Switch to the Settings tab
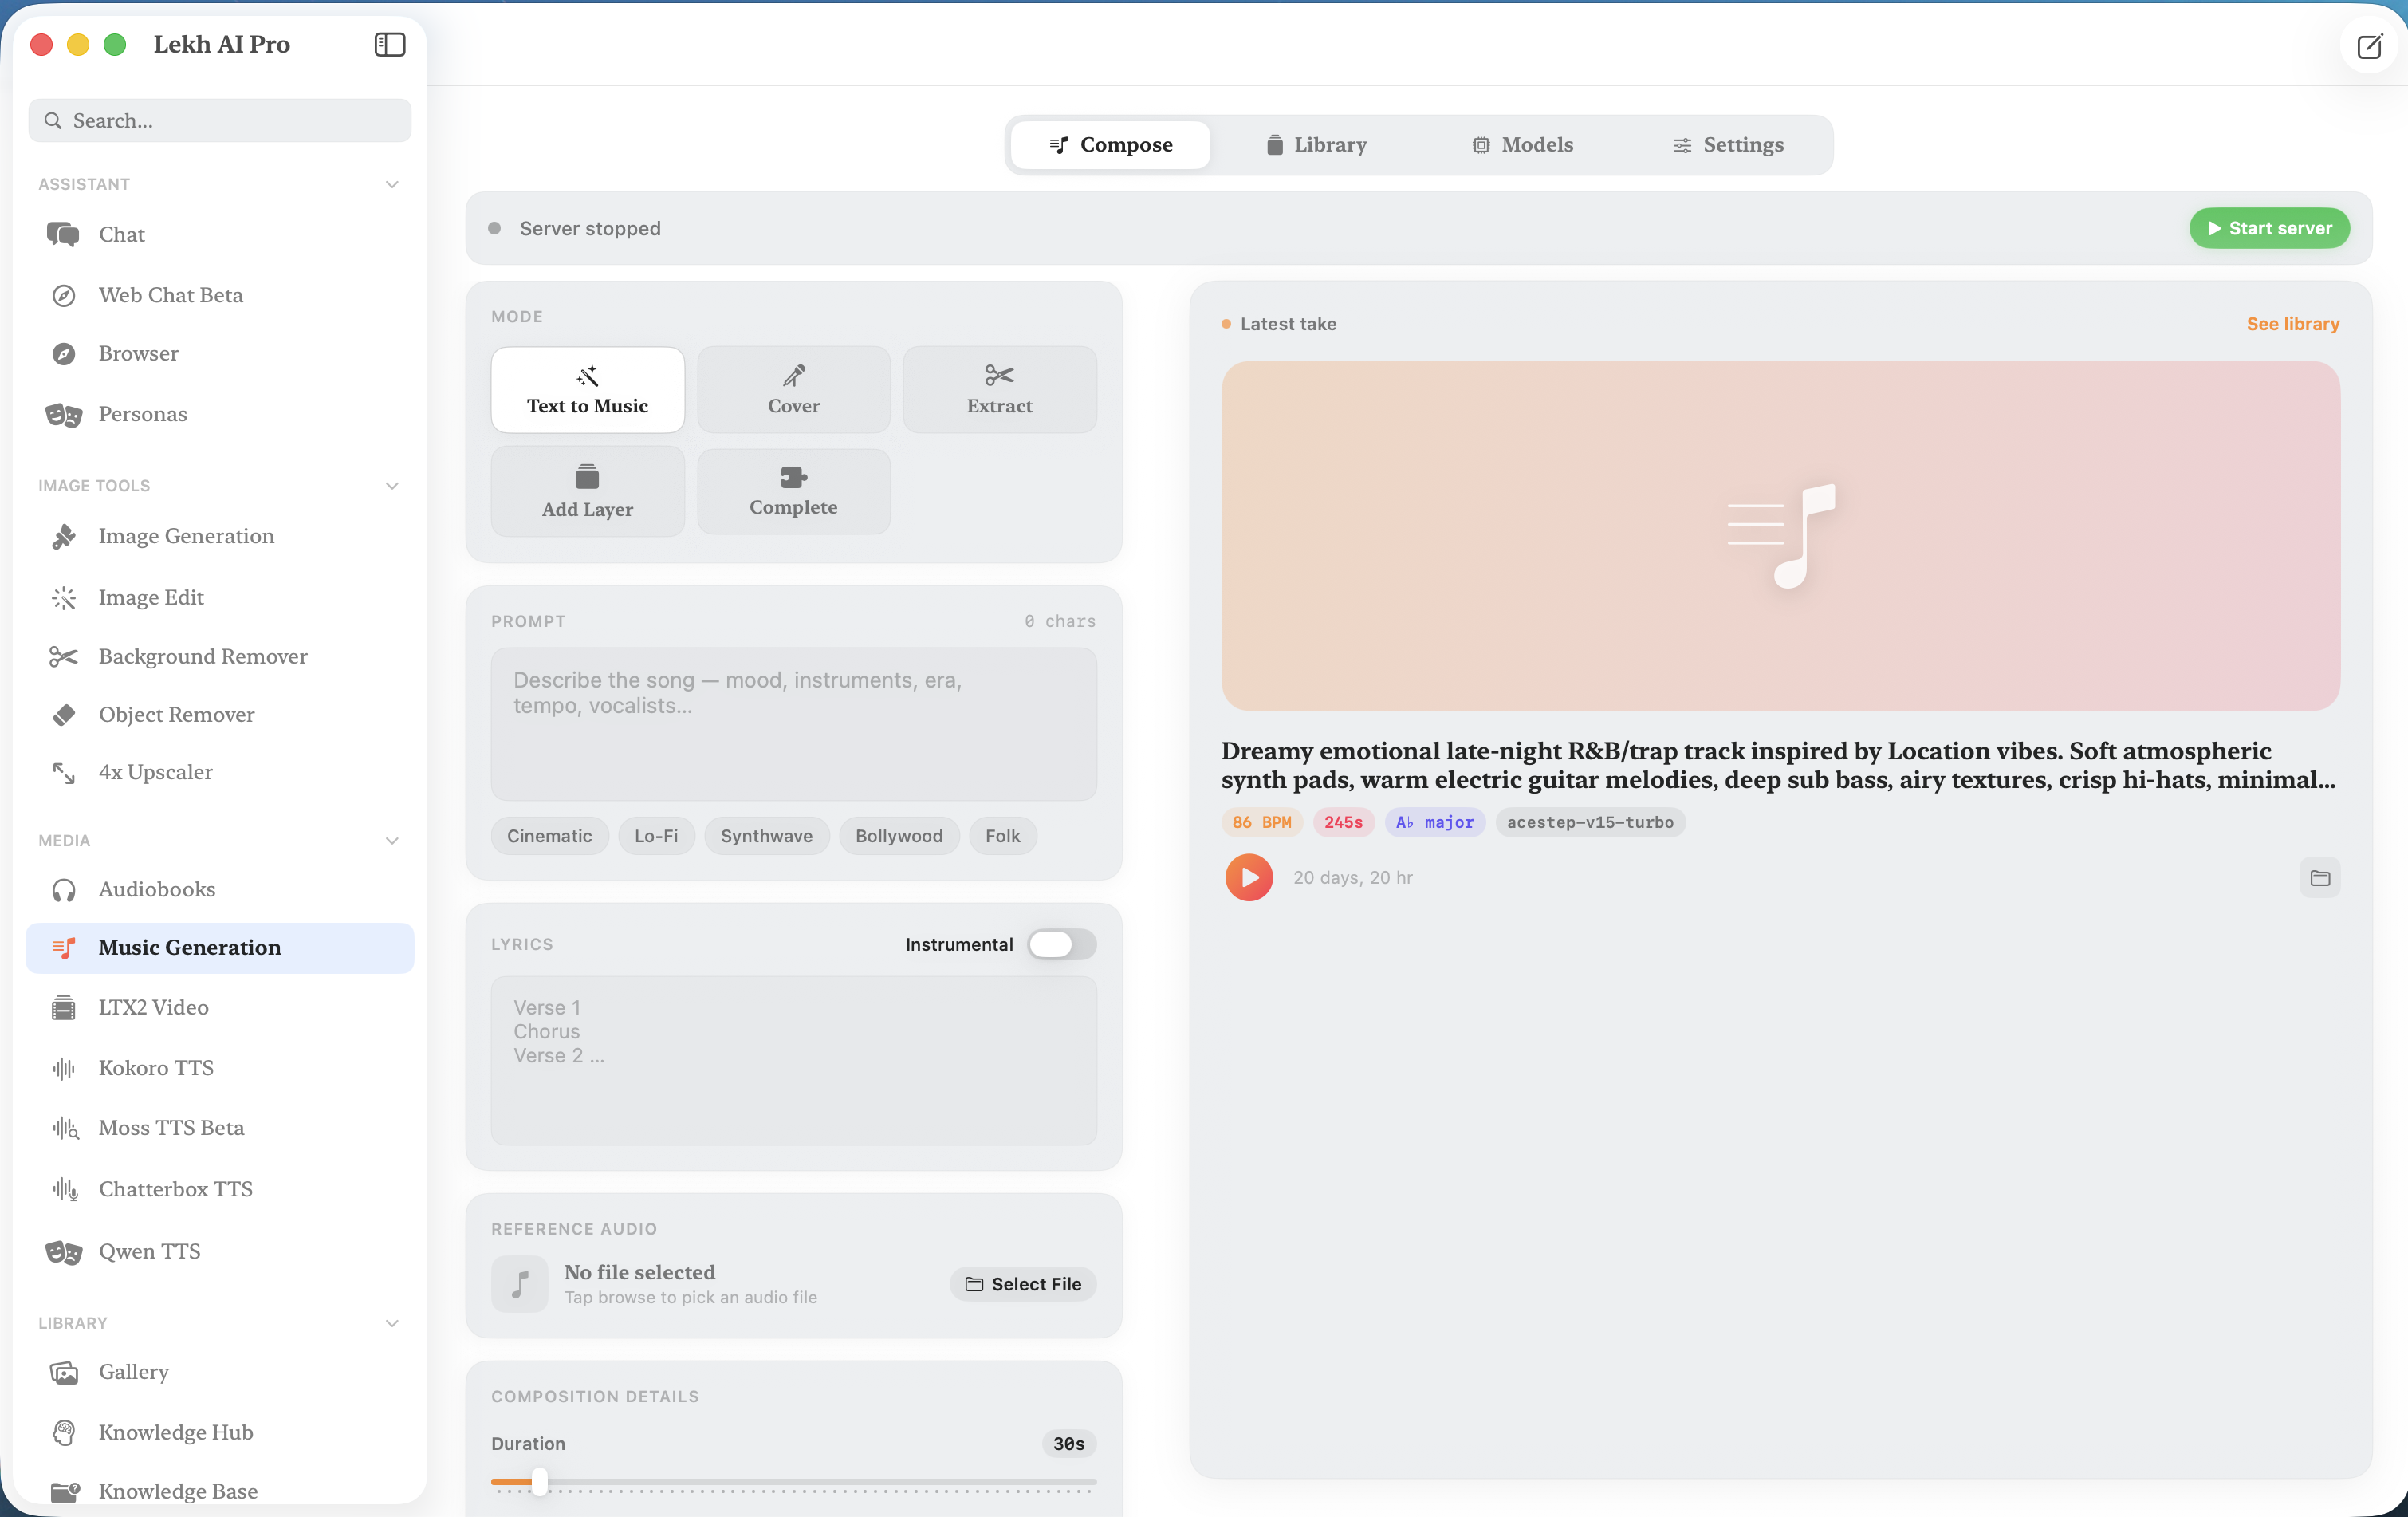Screen dimensions: 2408x1517 1728,145
